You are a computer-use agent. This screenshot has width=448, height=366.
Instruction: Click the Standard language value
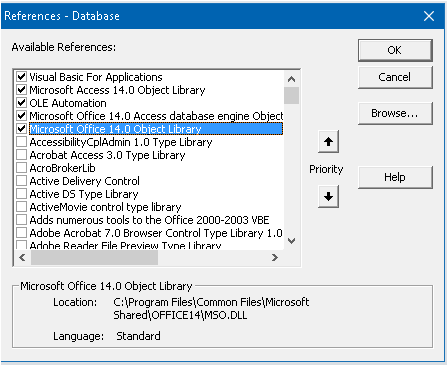tap(138, 336)
